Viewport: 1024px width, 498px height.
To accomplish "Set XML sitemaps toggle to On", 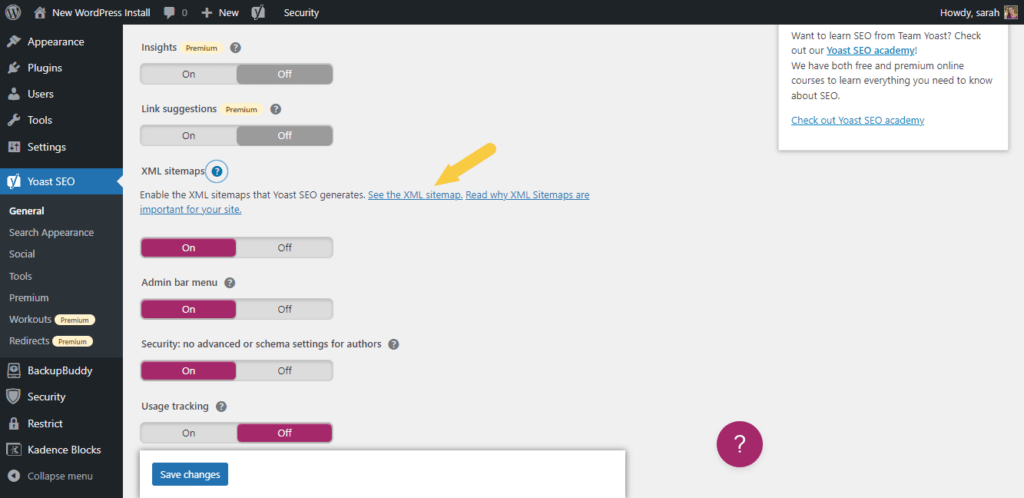I will (189, 247).
